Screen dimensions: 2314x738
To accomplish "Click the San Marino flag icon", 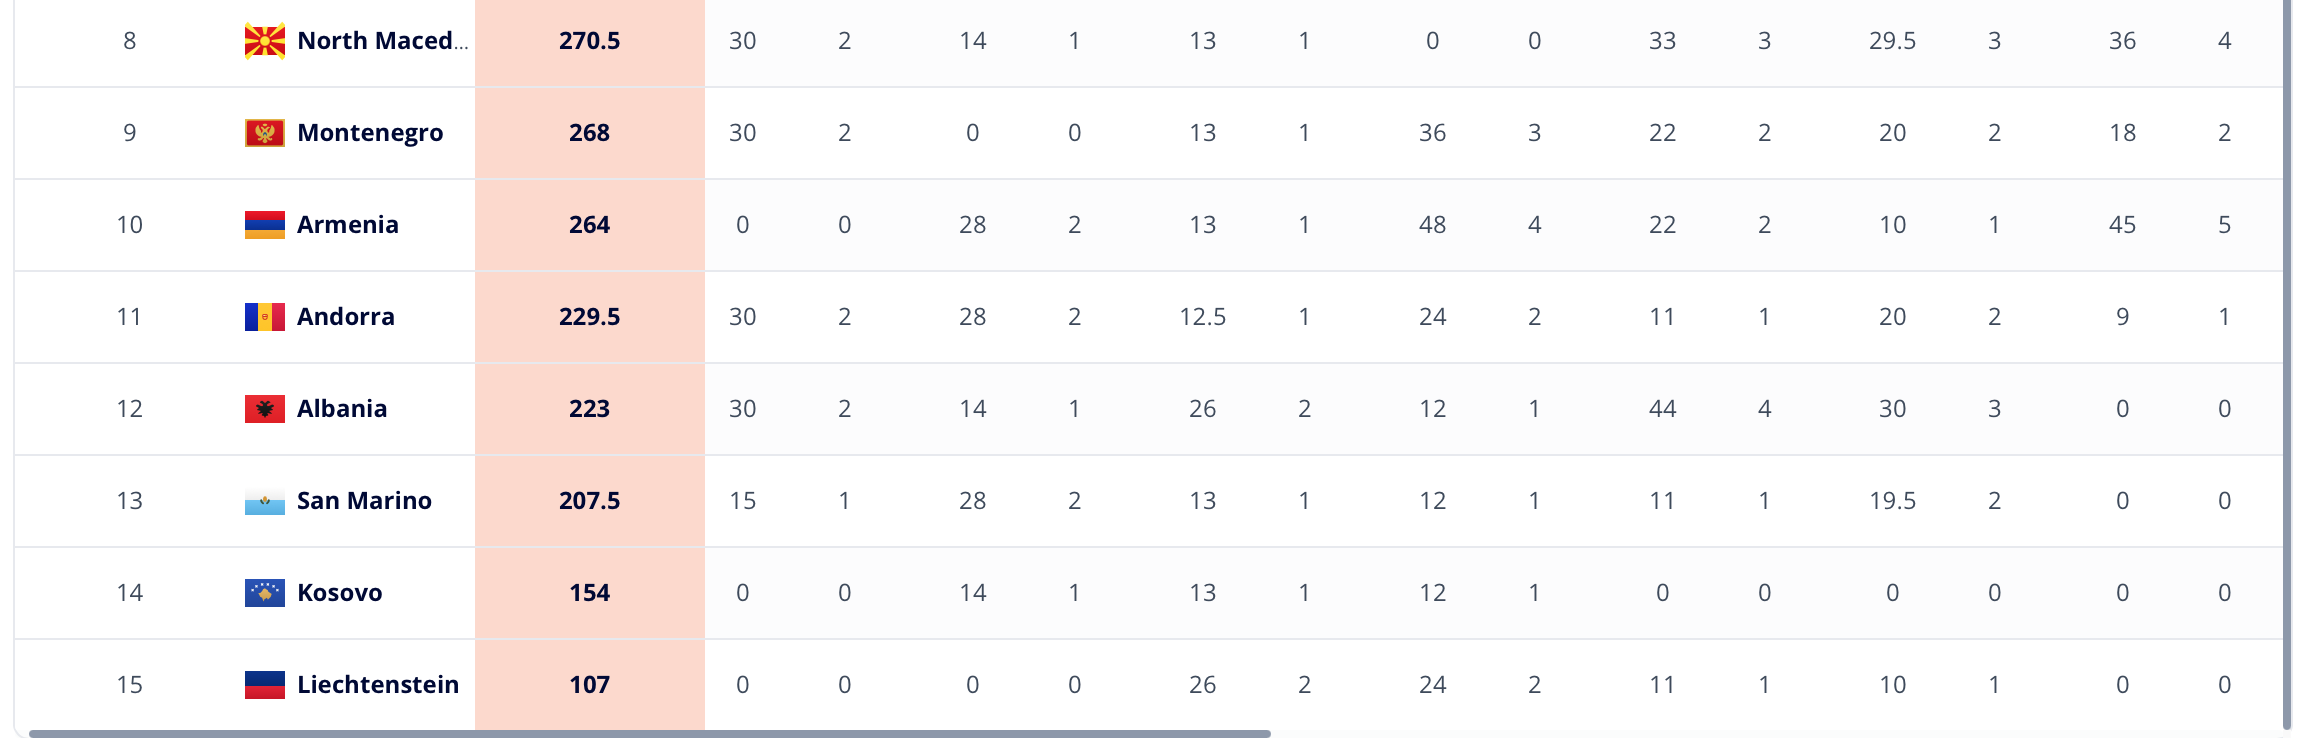I will [x=265, y=501].
